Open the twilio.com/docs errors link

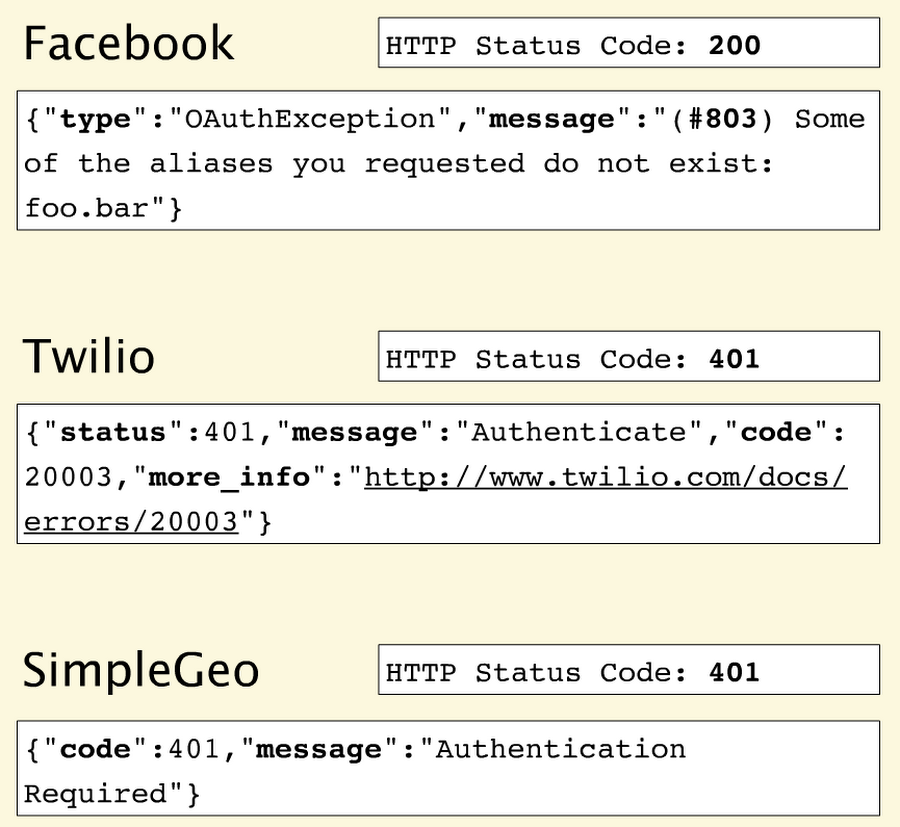click(x=605, y=477)
